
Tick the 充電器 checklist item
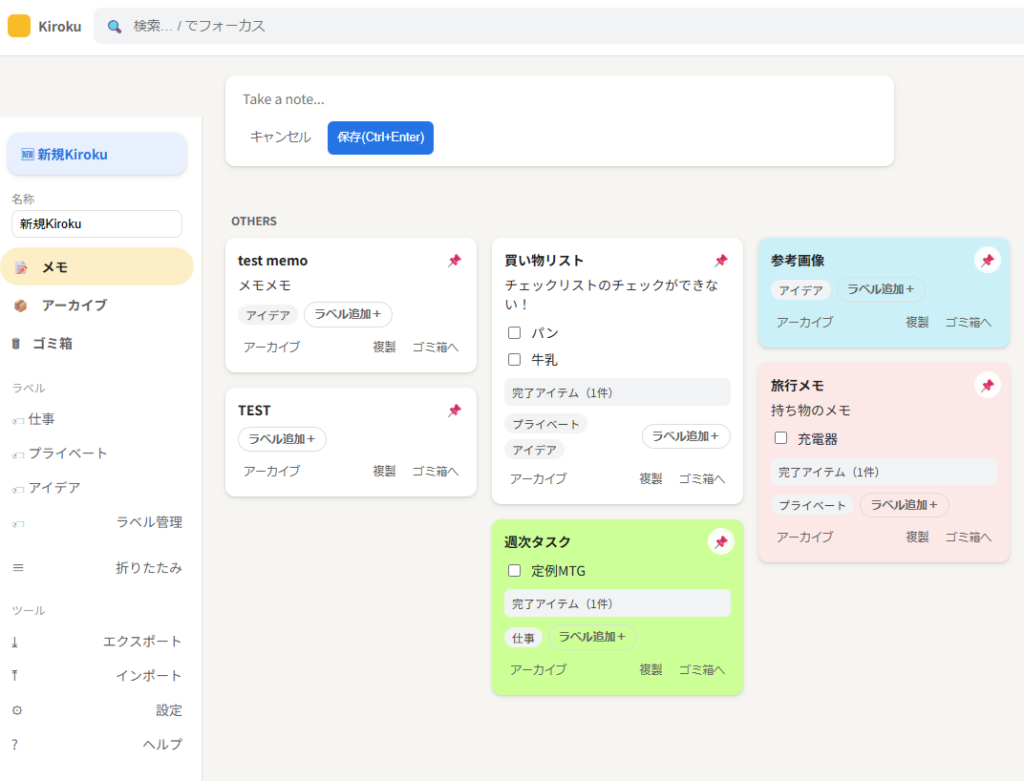[x=781, y=438]
